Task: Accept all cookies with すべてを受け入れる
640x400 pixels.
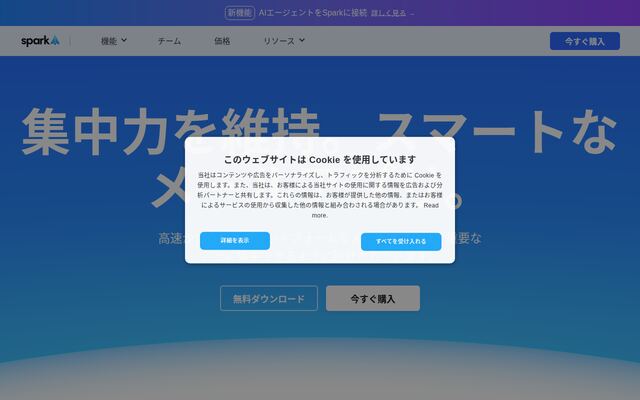Action: 401,242
